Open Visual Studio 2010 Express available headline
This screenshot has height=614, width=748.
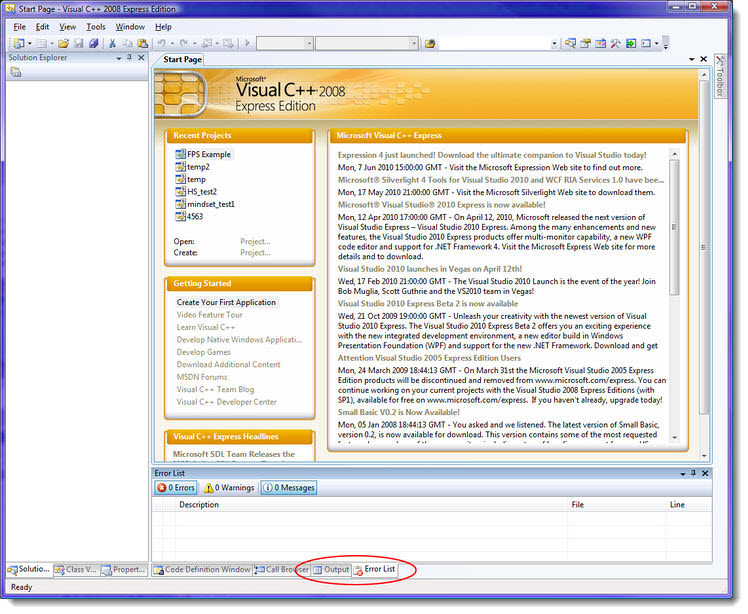click(441, 205)
